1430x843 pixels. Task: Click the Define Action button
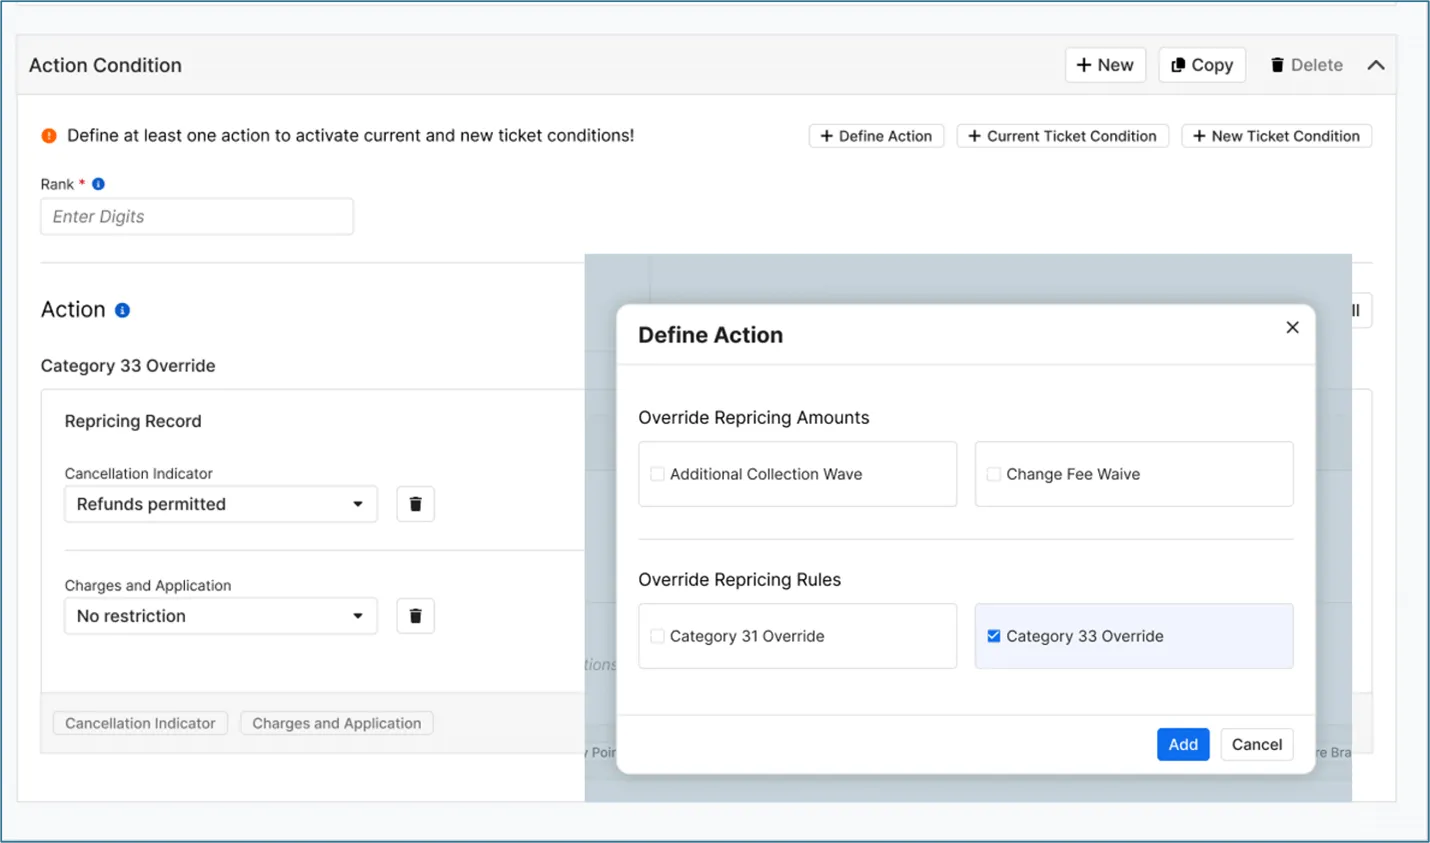pyautogui.click(x=876, y=136)
